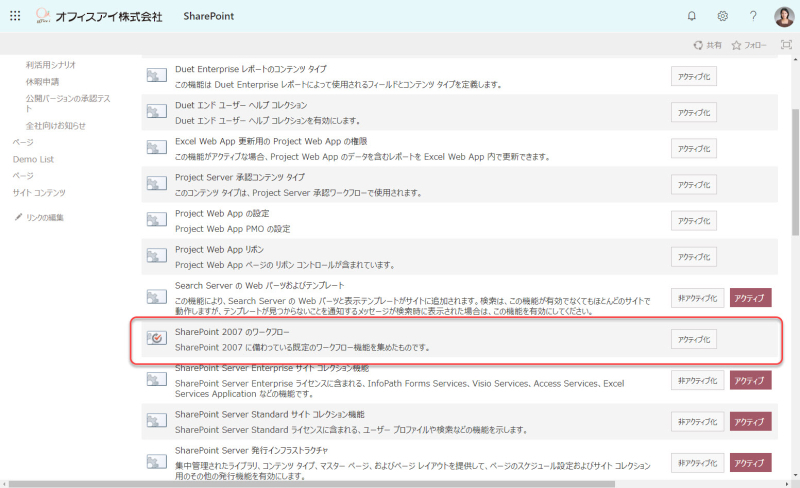Activate Excel Web App 更新用の権限 feature
This screenshot has height=488, width=800.
coord(694,149)
